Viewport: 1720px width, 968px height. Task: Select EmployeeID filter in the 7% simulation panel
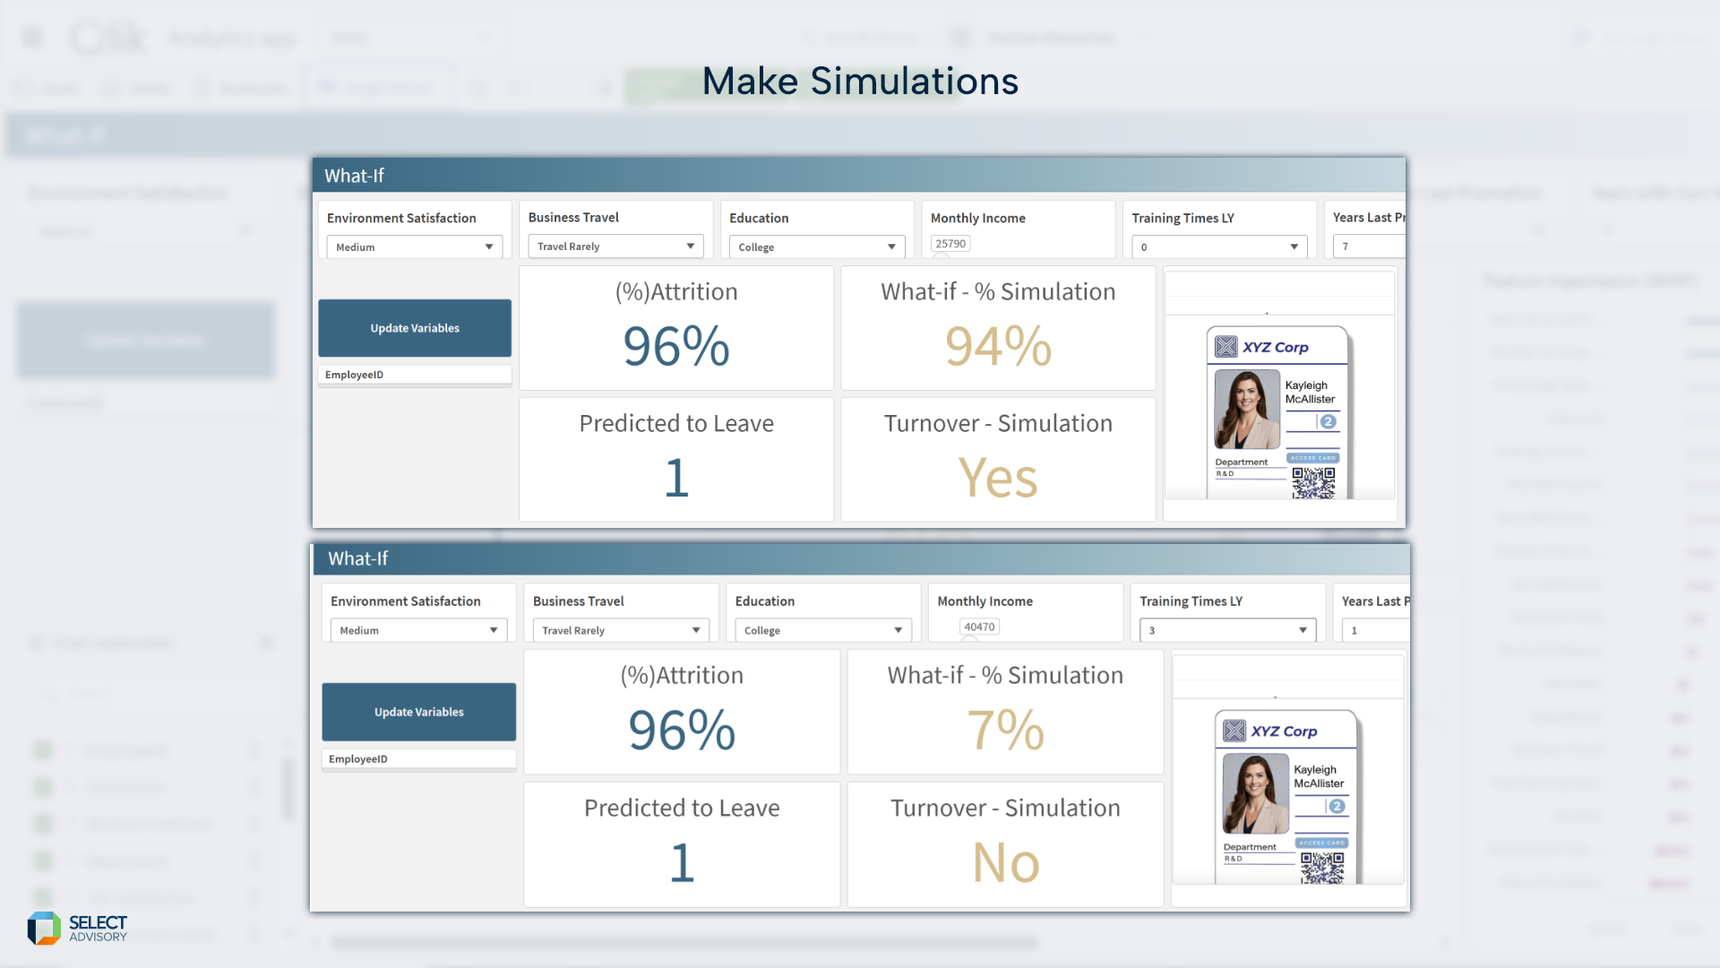coord(419,759)
